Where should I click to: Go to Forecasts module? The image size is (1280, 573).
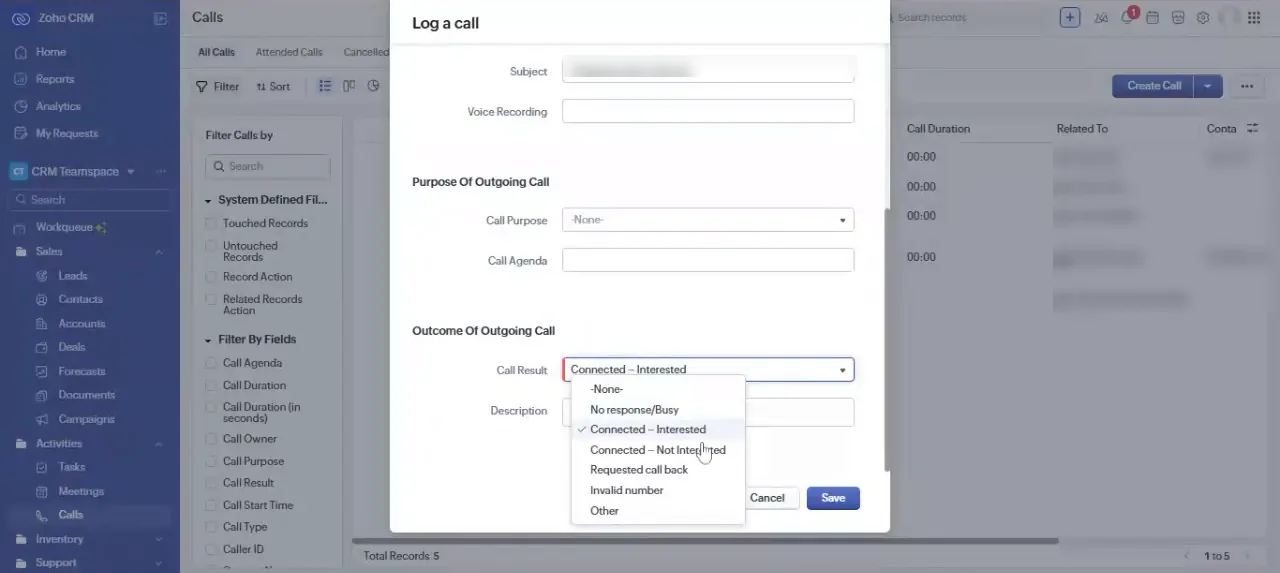82,371
